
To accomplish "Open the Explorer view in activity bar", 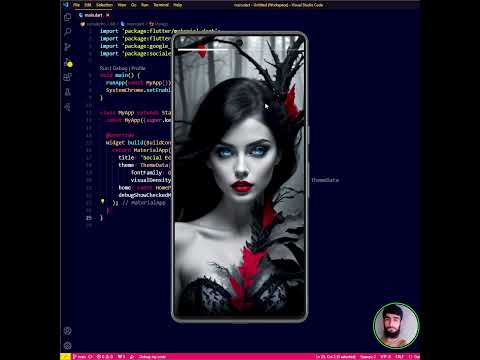I will pyautogui.click(x=67, y=17).
